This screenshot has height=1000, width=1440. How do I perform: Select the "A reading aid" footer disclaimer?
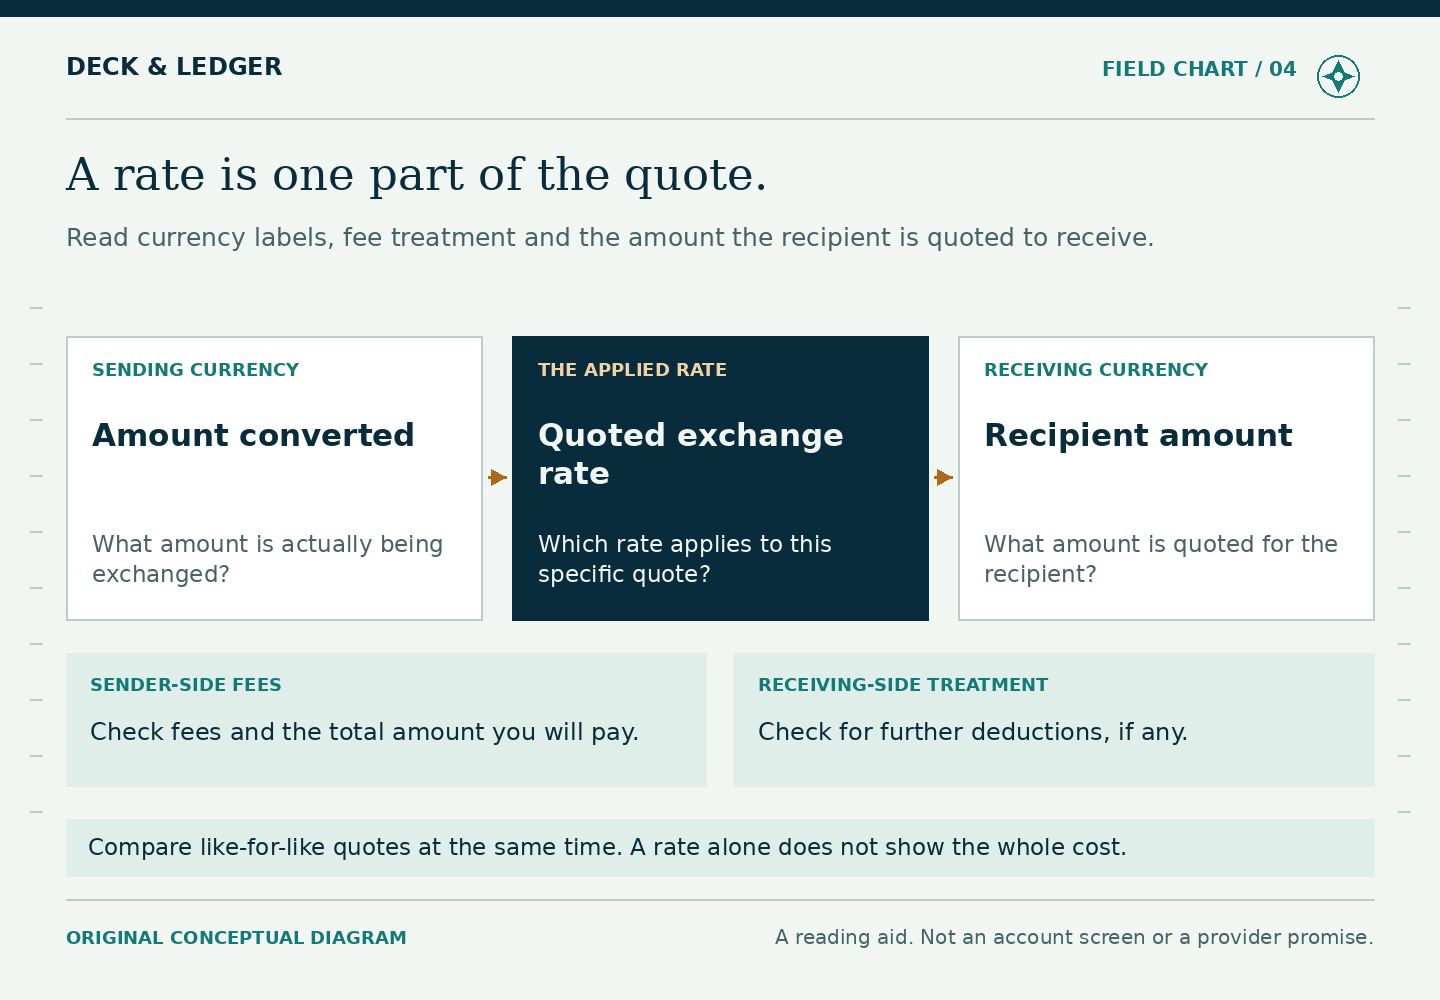click(1074, 938)
